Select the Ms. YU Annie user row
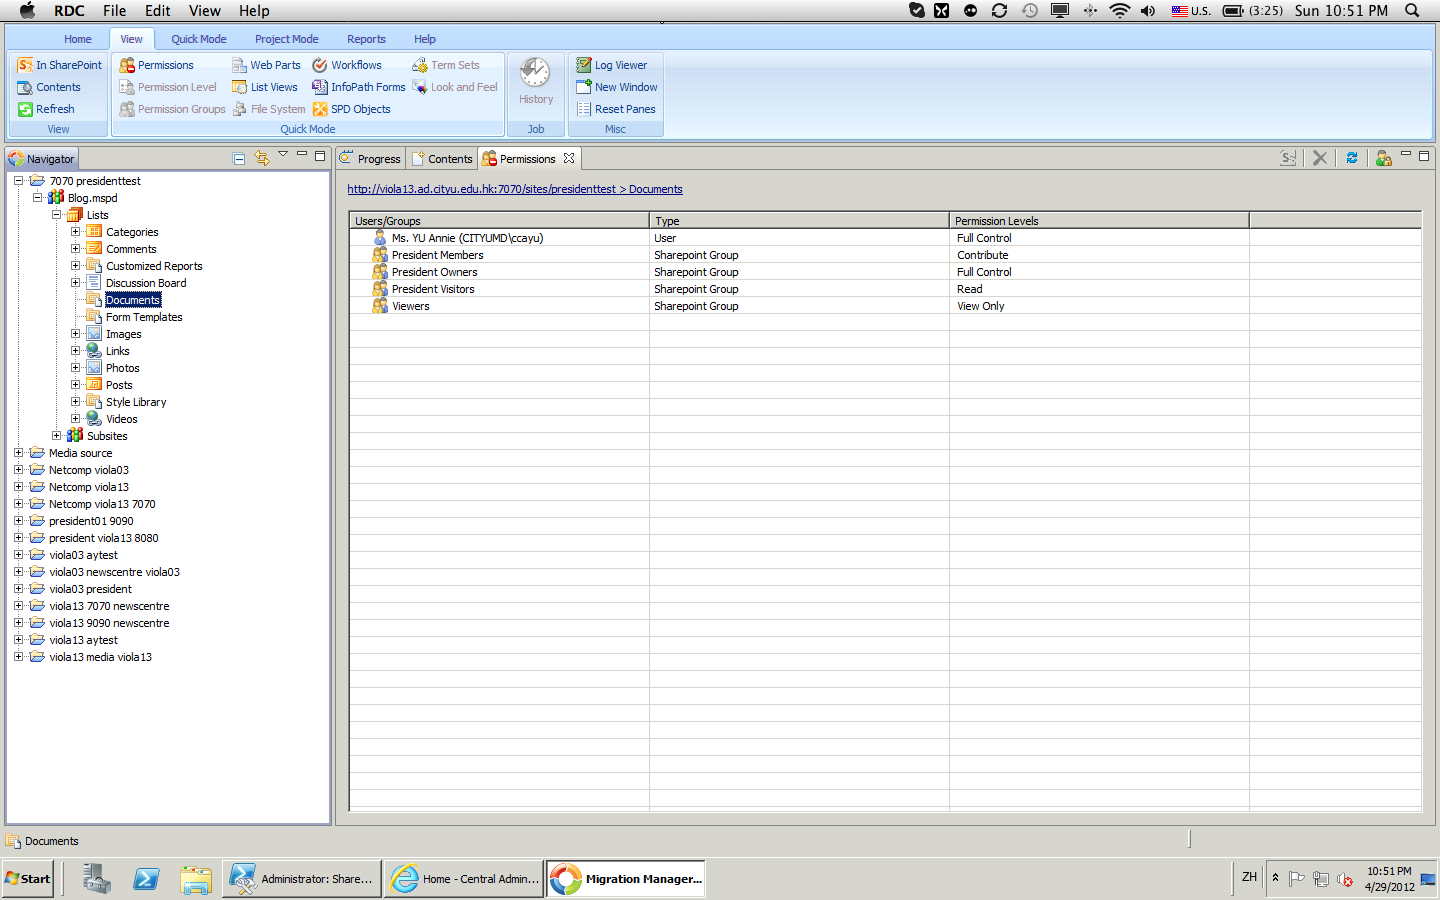Screen dimensions: 1440x900 point(885,238)
